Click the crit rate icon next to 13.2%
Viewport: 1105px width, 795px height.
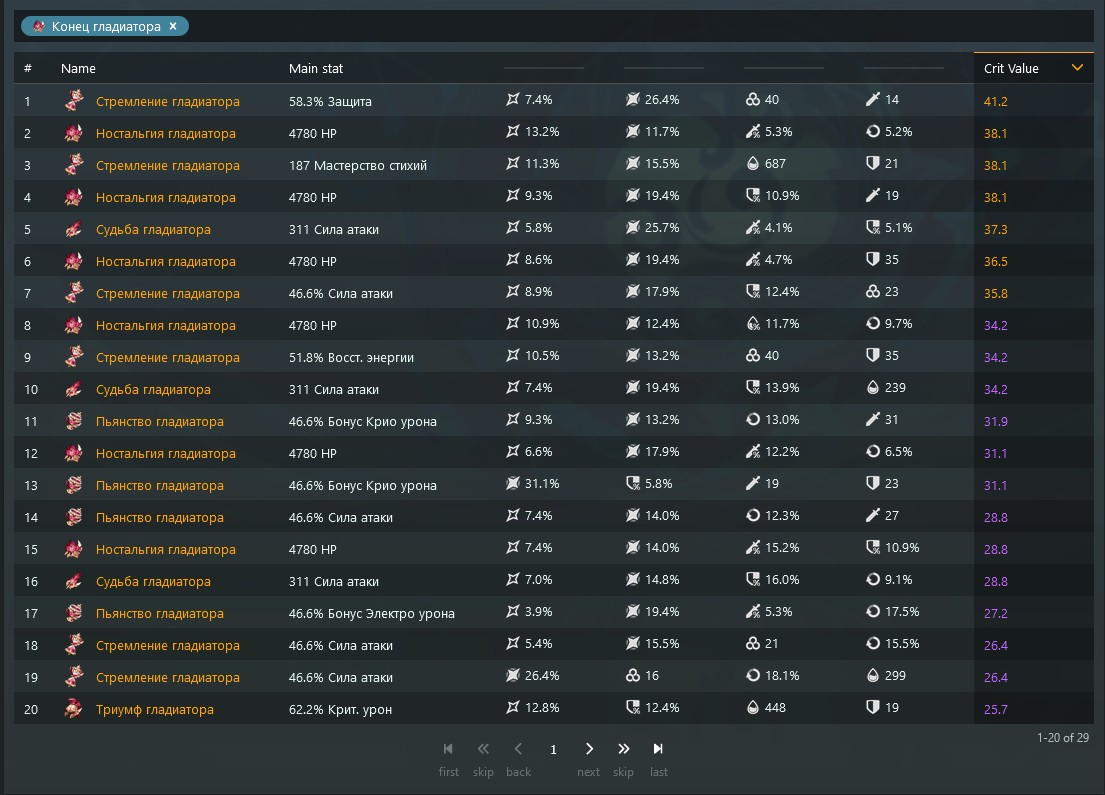(513, 131)
